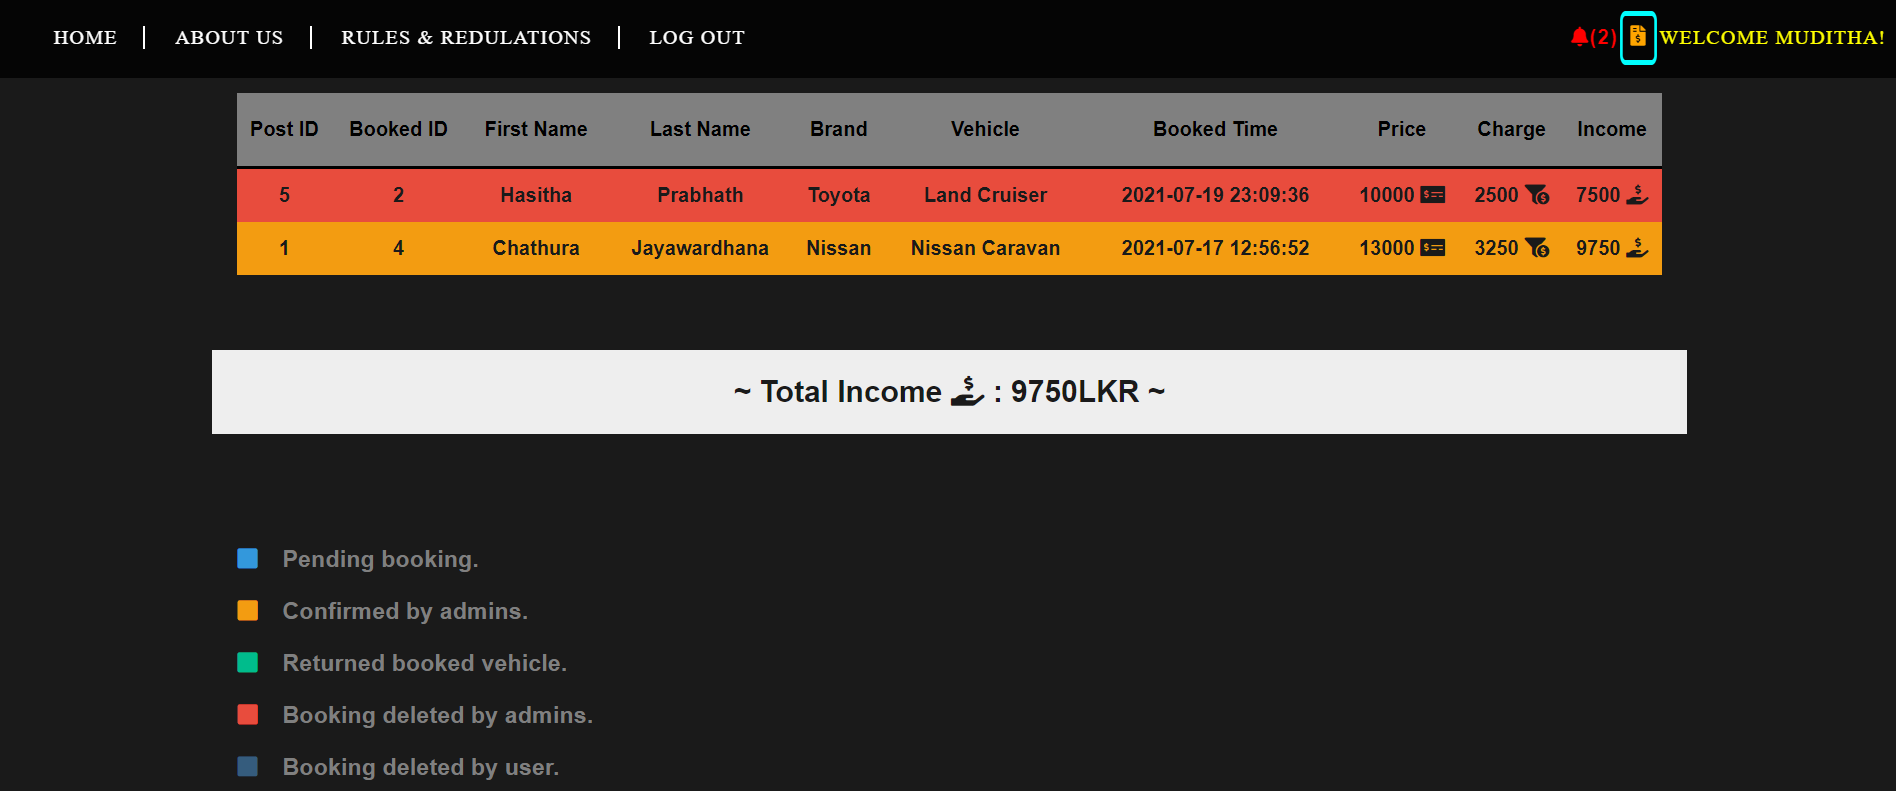The image size is (1896, 791).
Task: Click the Last Name column header
Action: 700,129
